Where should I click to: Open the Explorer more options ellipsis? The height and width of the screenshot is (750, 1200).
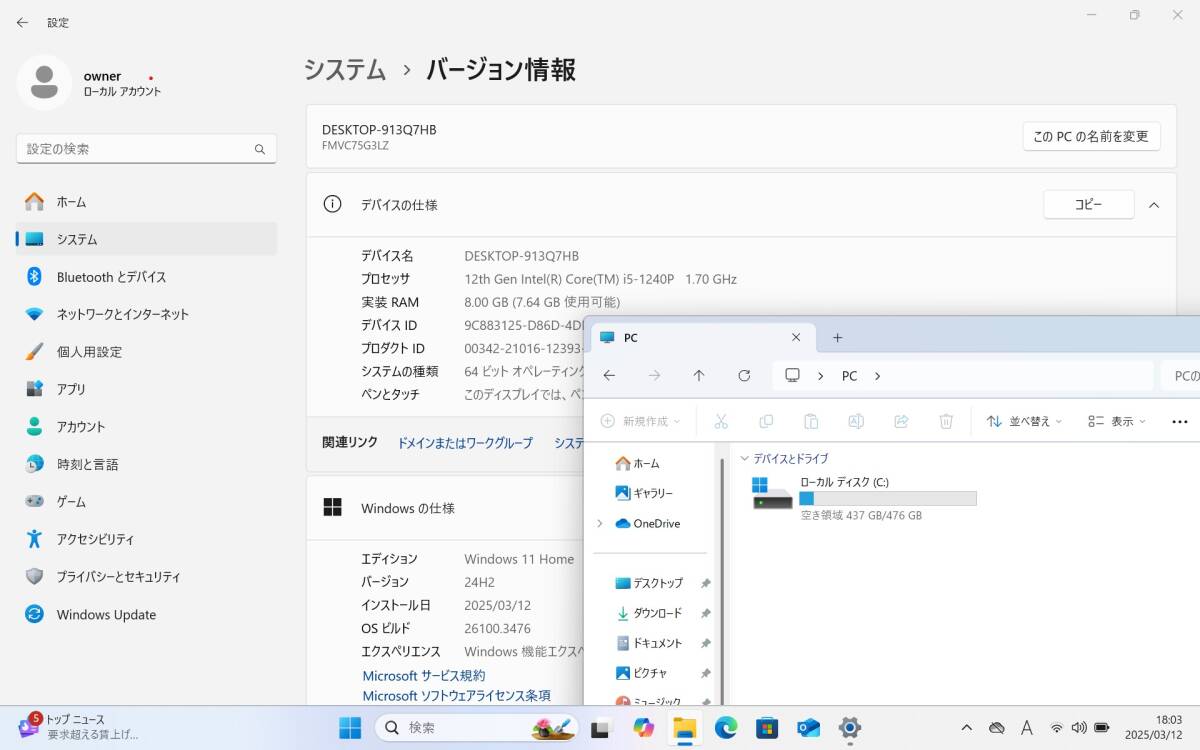[x=1179, y=422]
